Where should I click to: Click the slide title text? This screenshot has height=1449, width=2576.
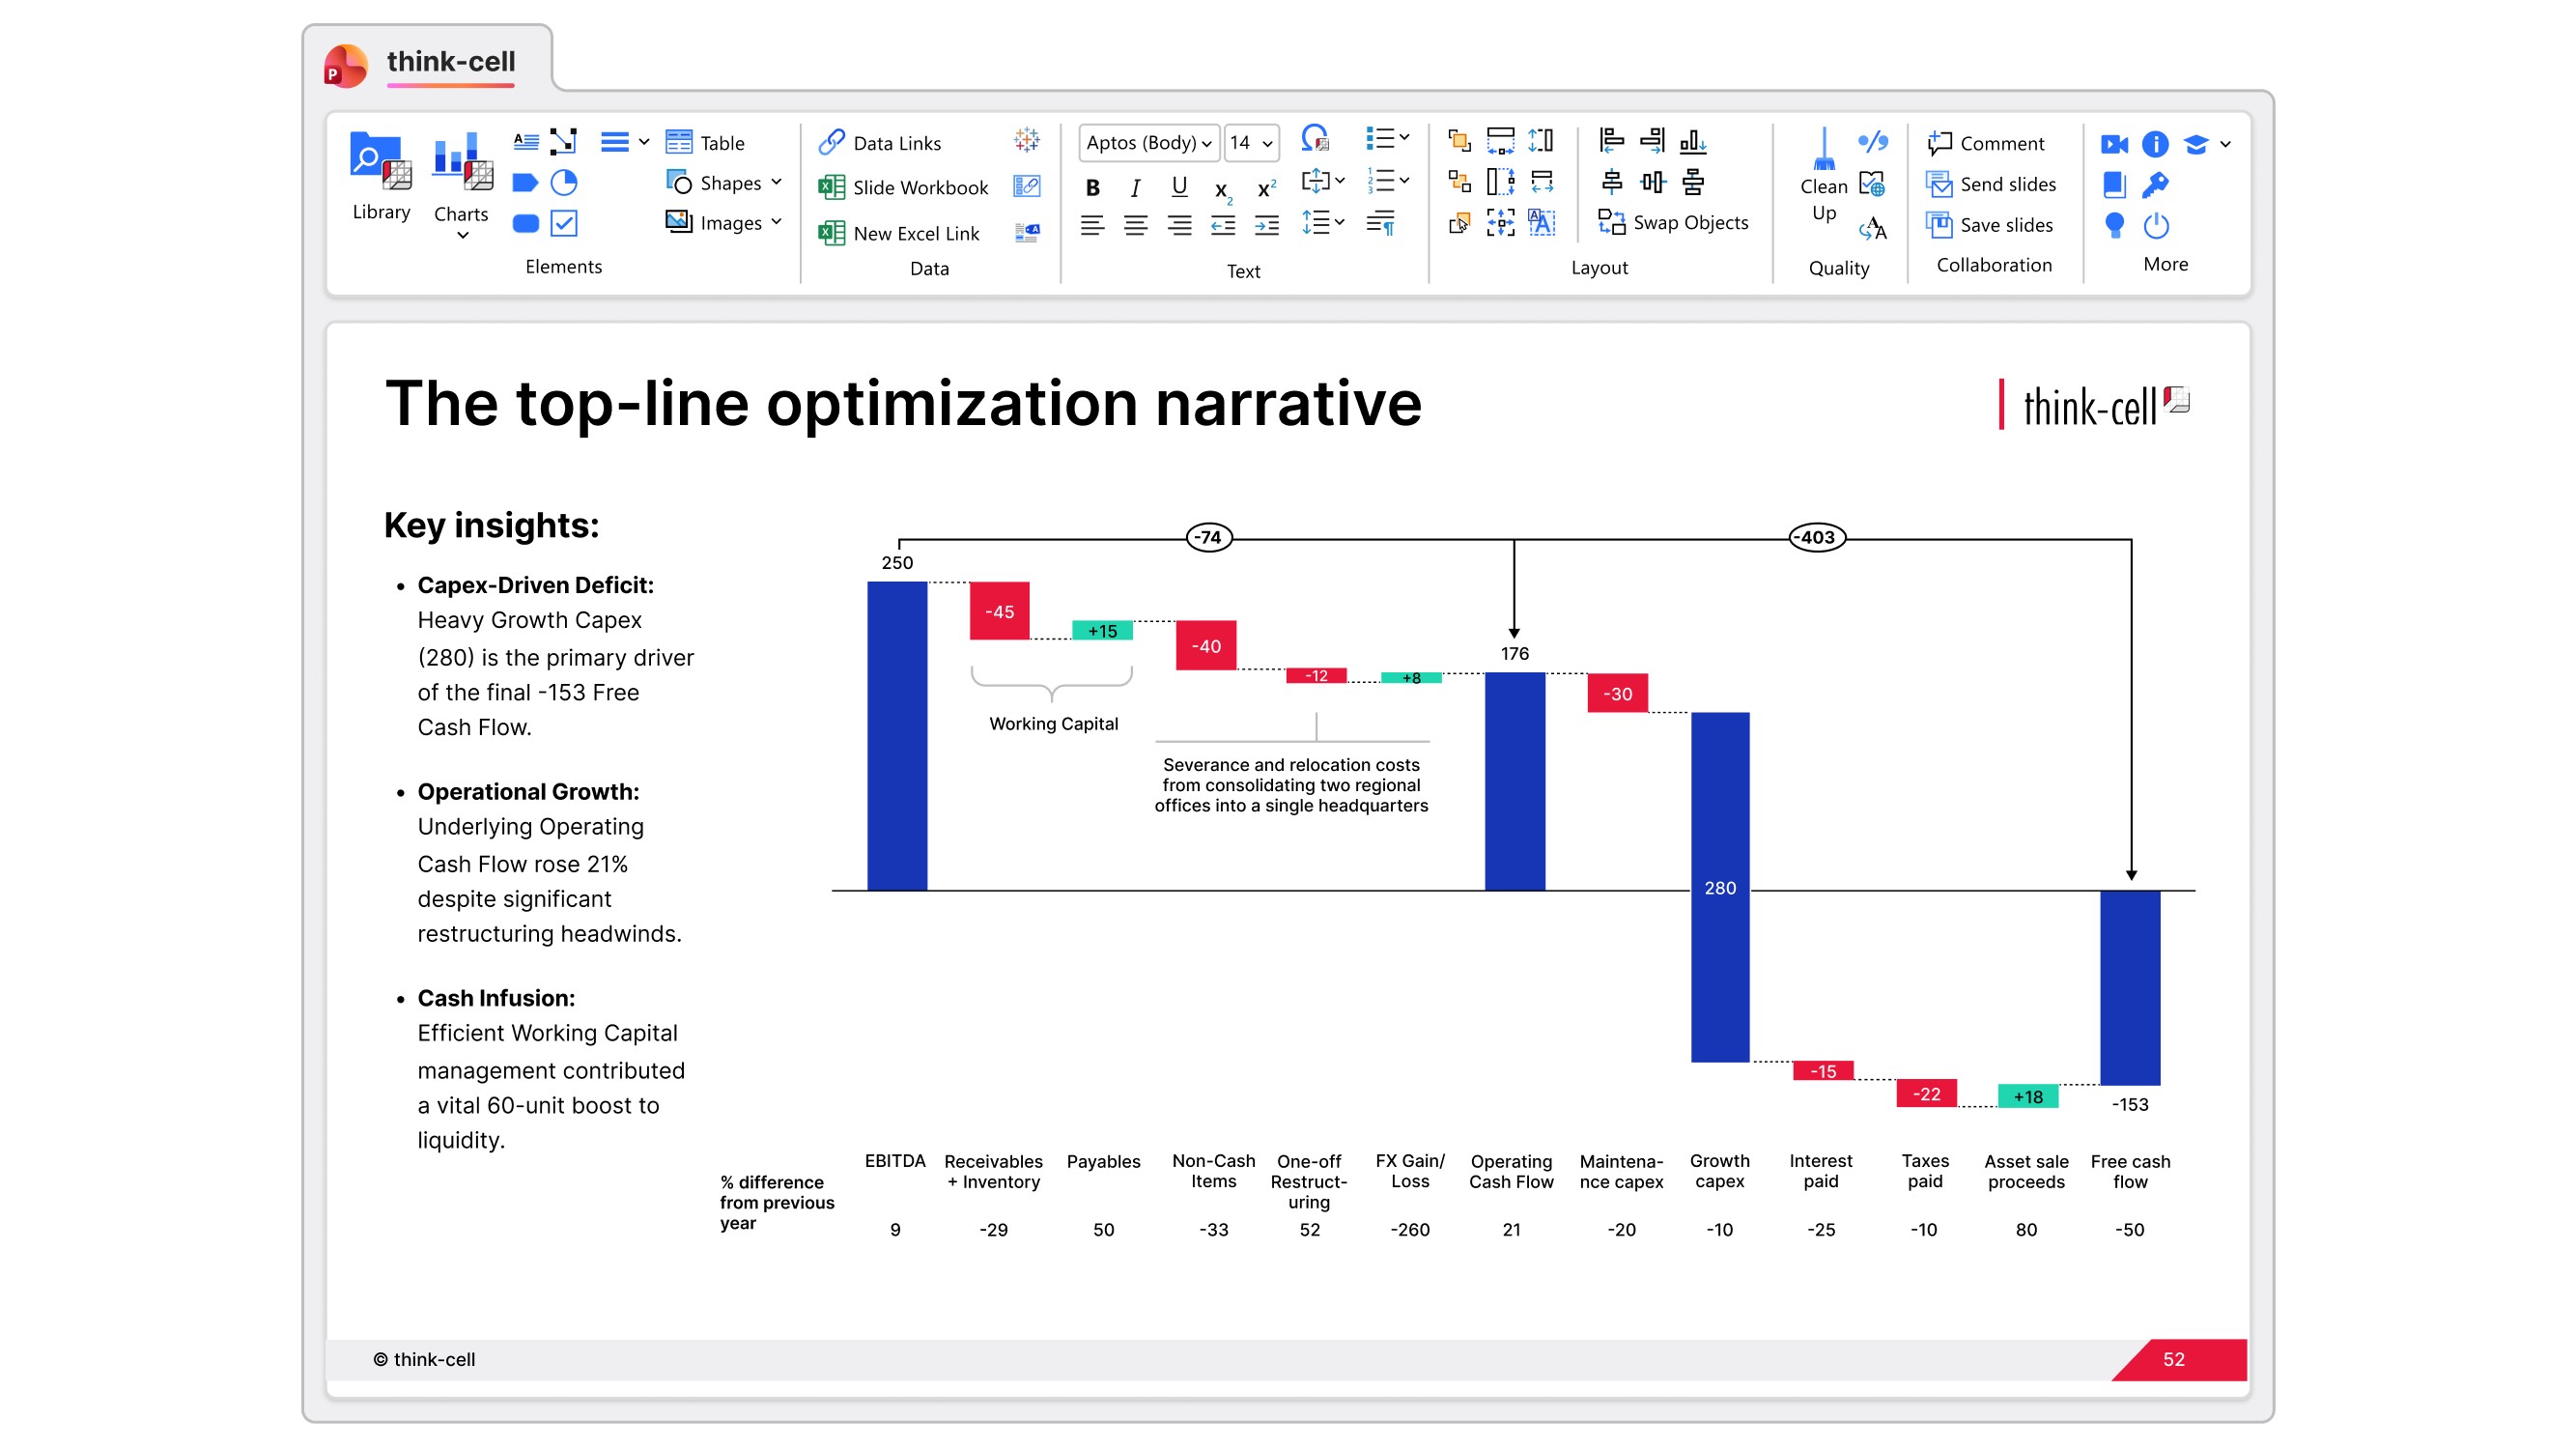point(902,404)
